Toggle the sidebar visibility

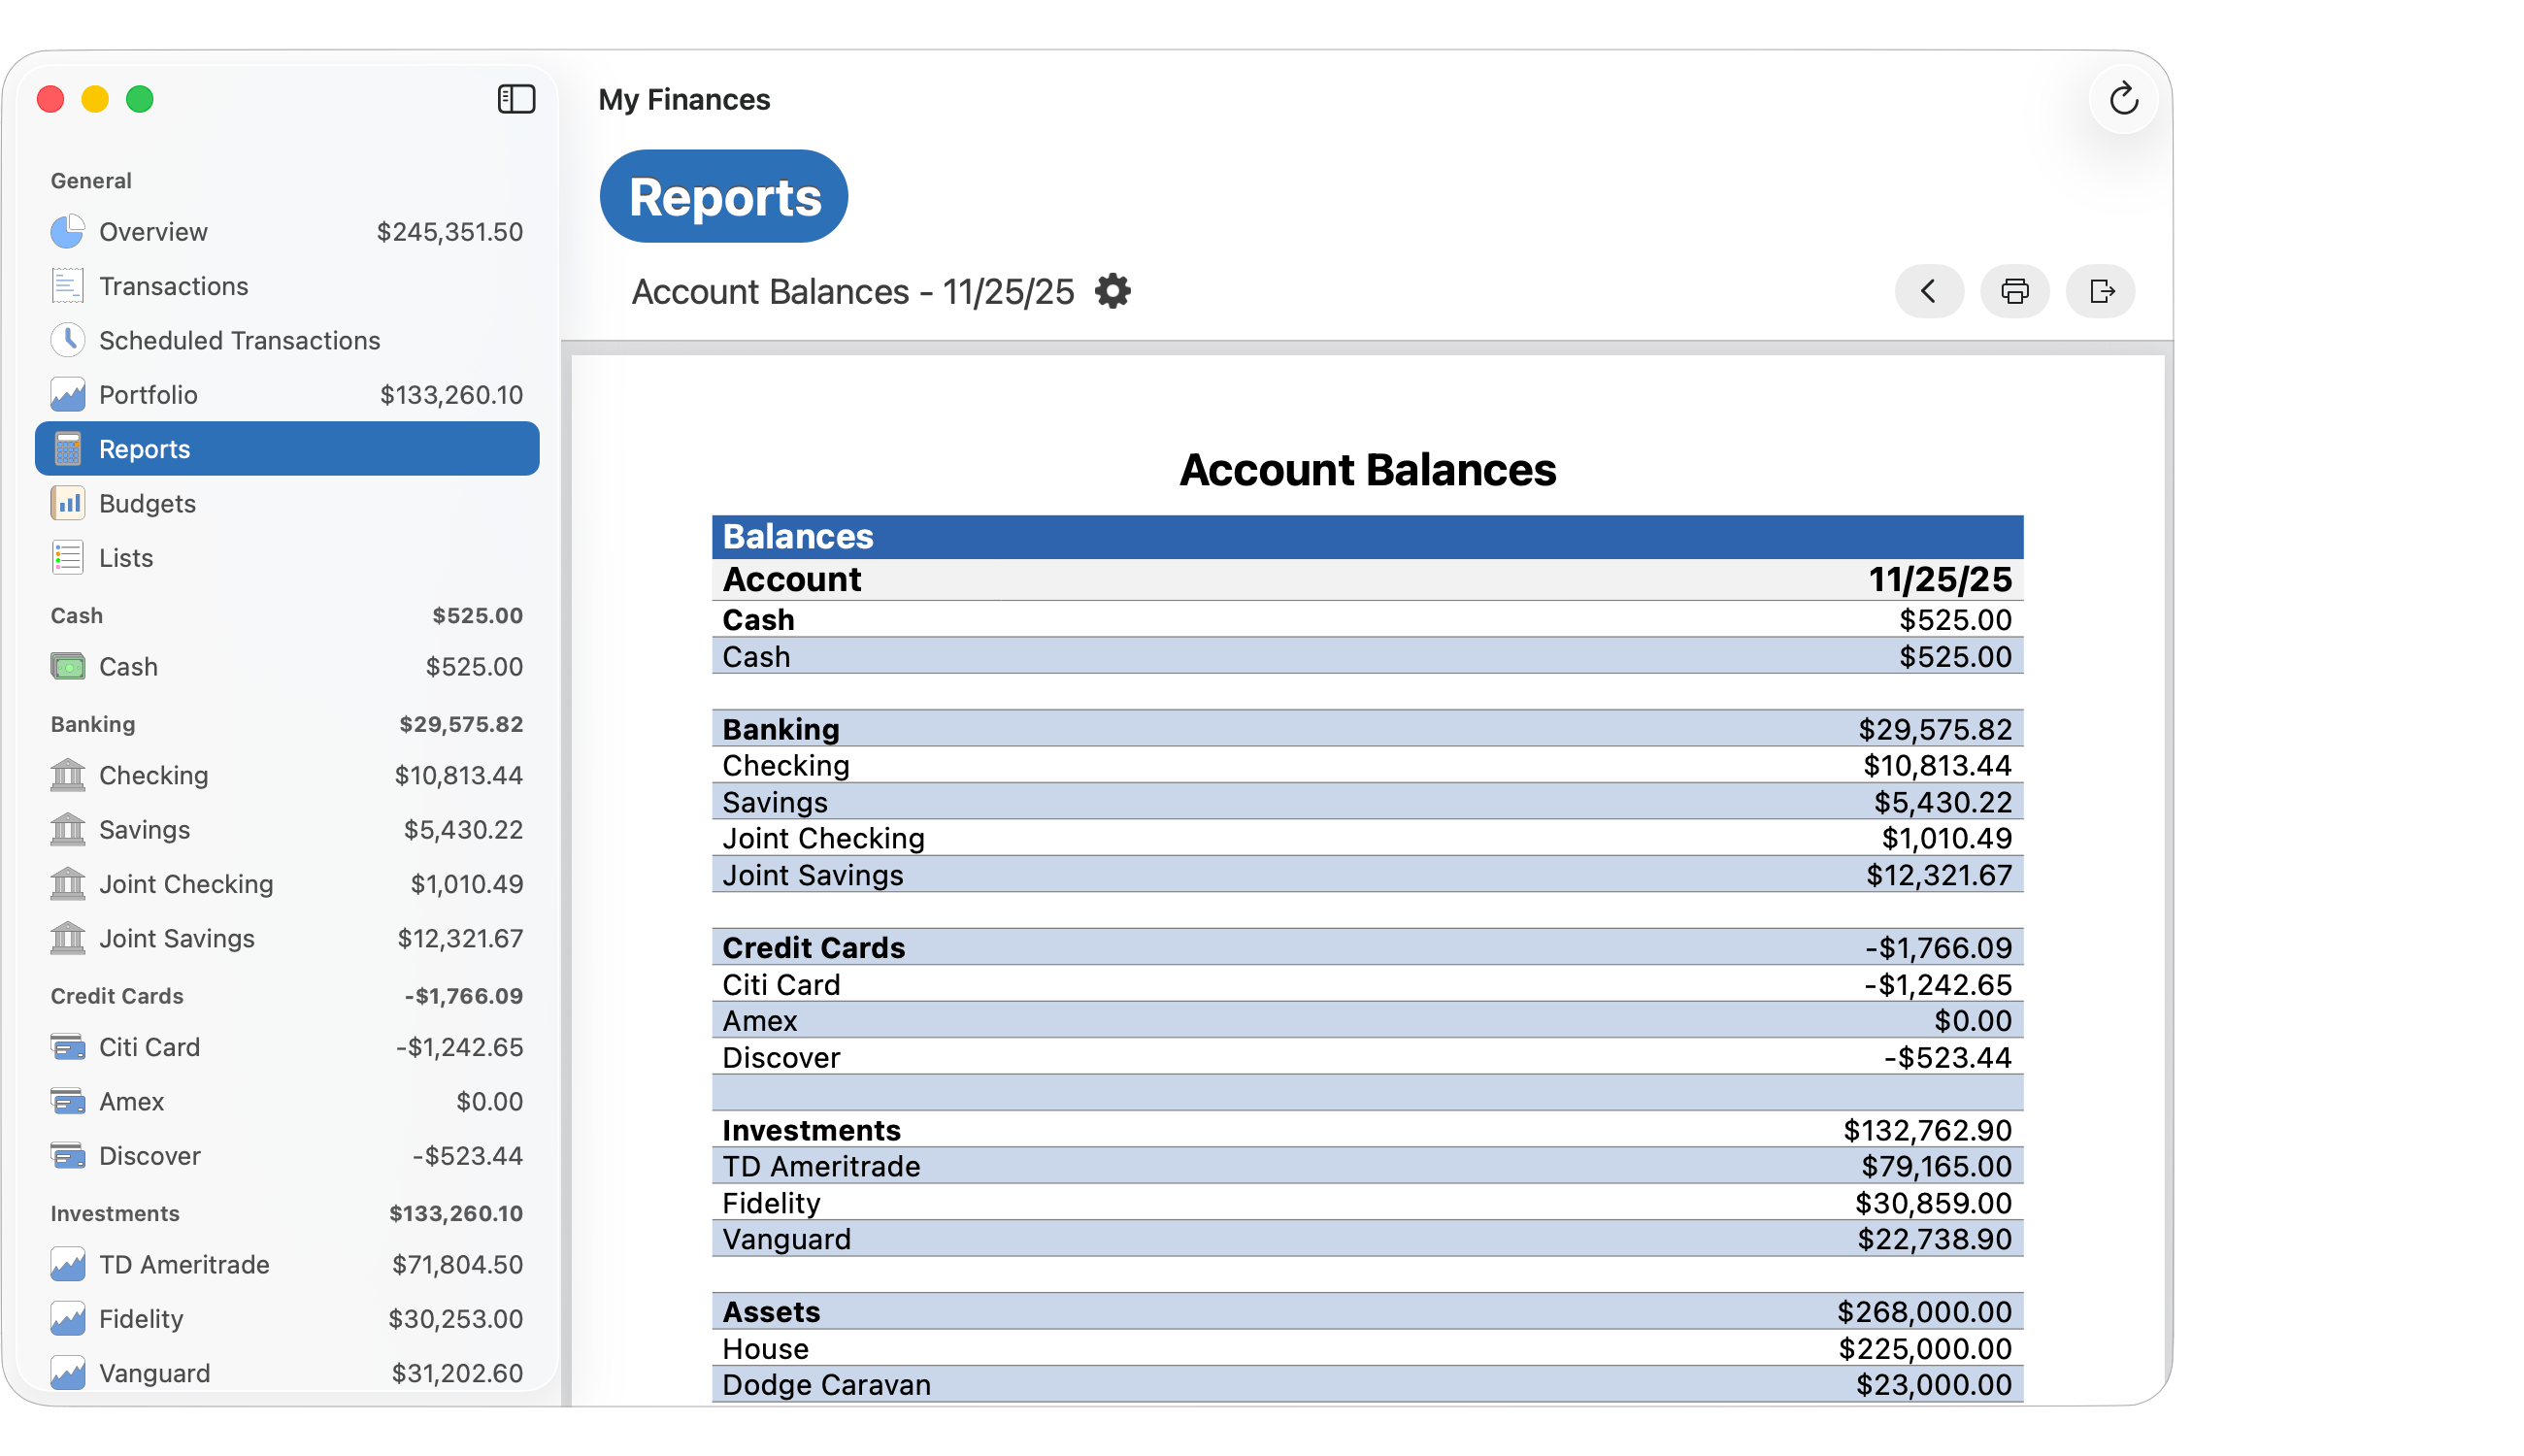[516, 99]
